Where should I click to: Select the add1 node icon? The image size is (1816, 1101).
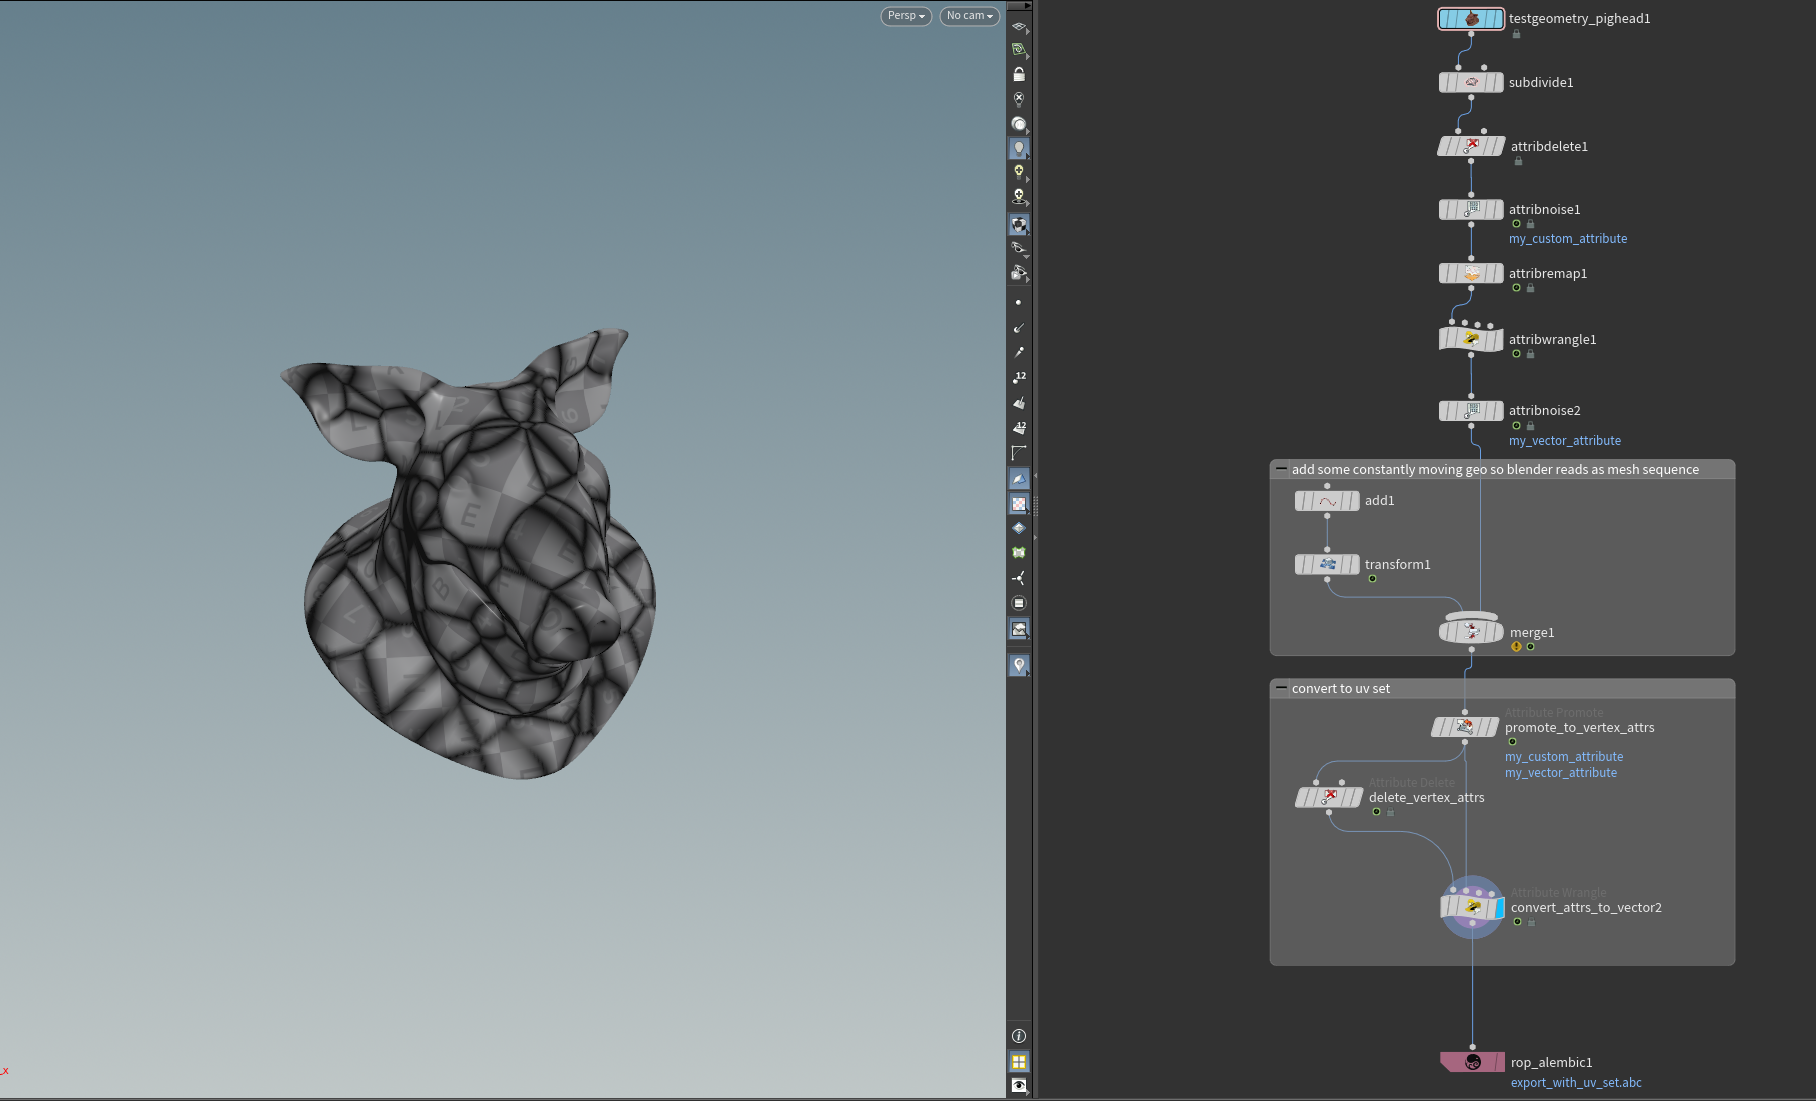click(x=1327, y=501)
